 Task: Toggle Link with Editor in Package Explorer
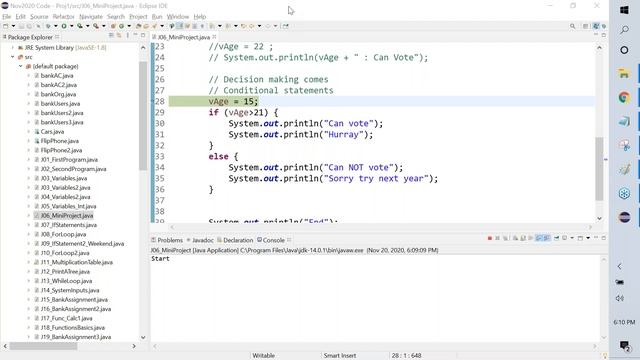(118, 36)
